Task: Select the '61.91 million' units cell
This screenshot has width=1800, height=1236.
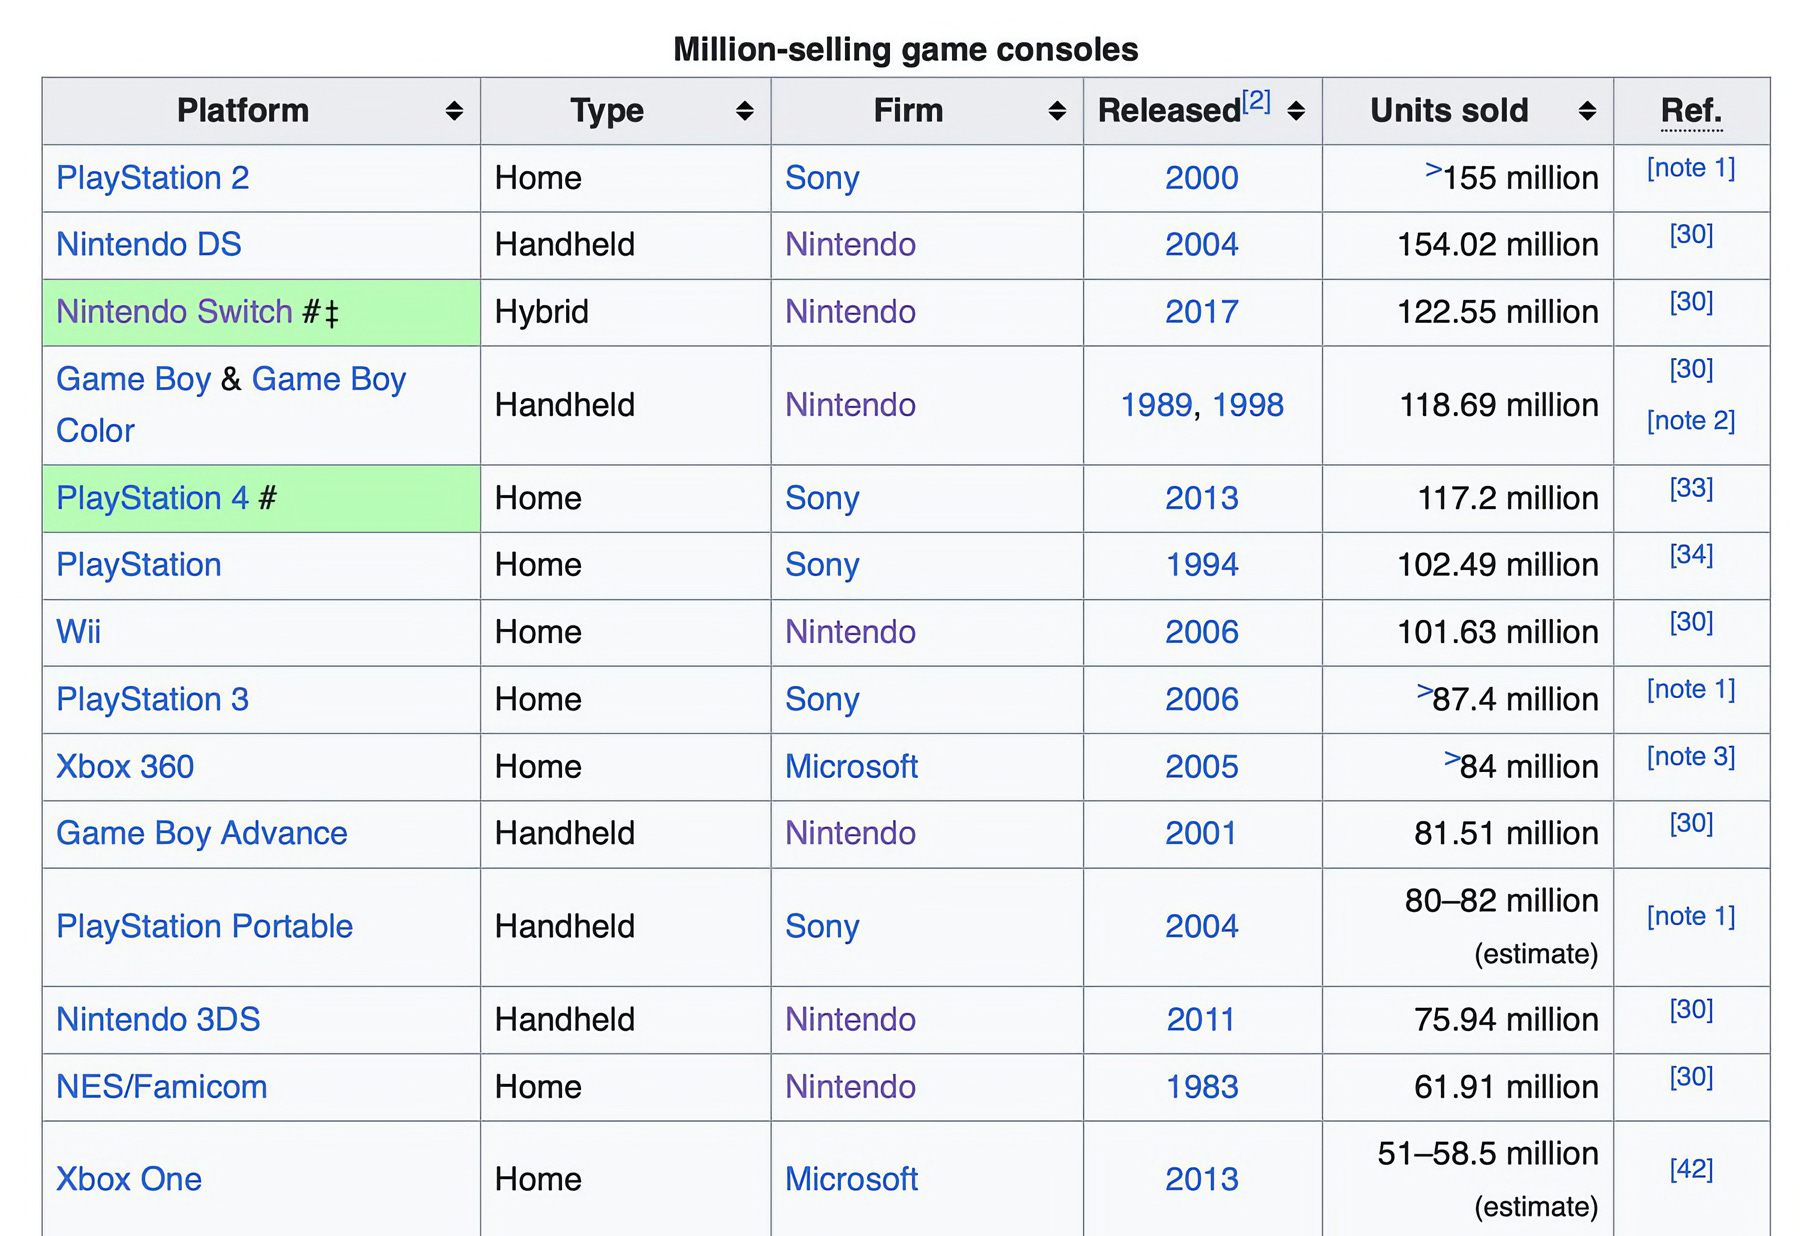Action: coord(1467,1087)
